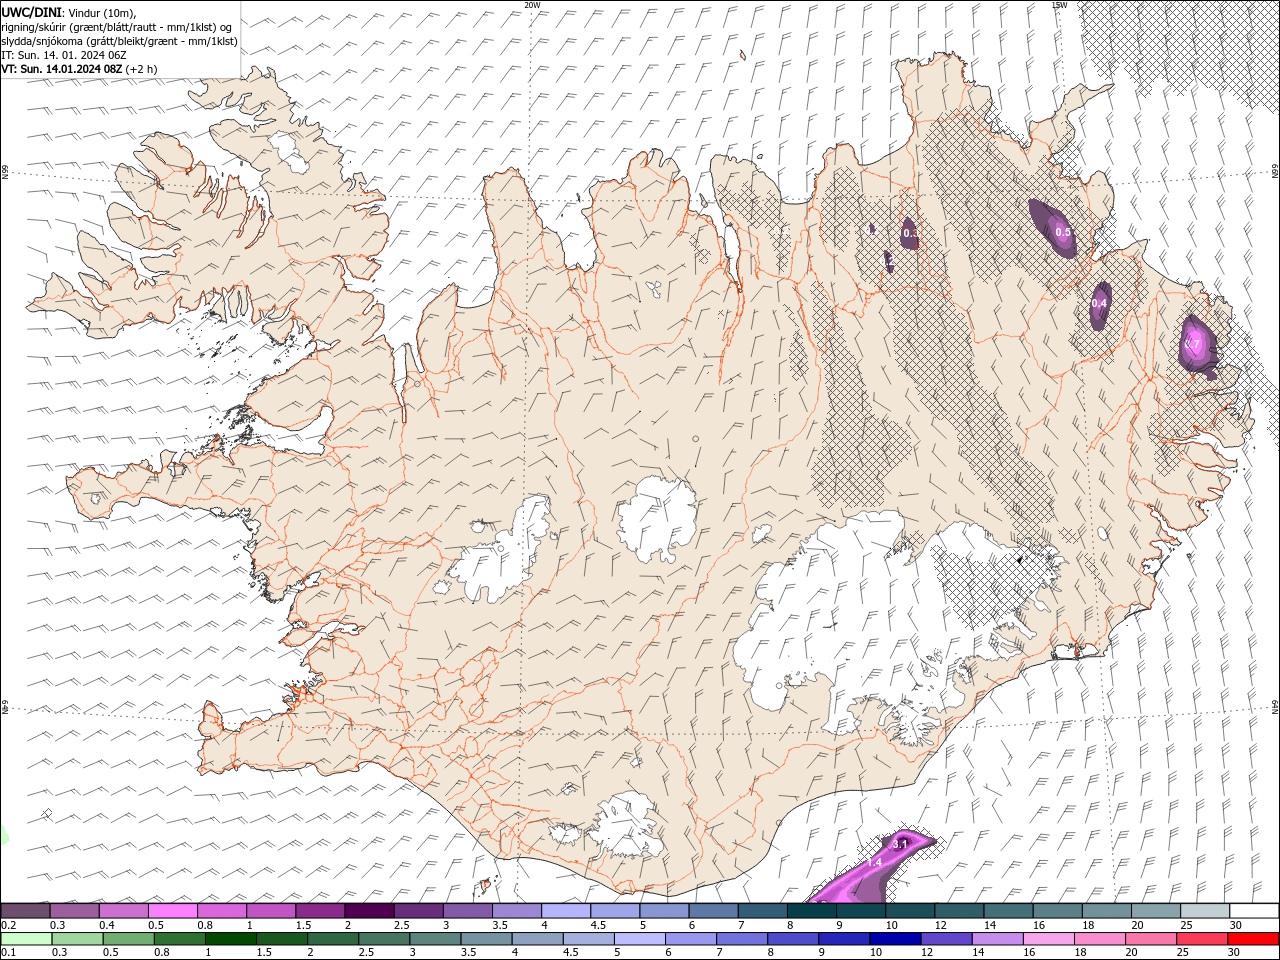
Task: Click the 15W longitude label at the top edge
Action: coord(1059,5)
